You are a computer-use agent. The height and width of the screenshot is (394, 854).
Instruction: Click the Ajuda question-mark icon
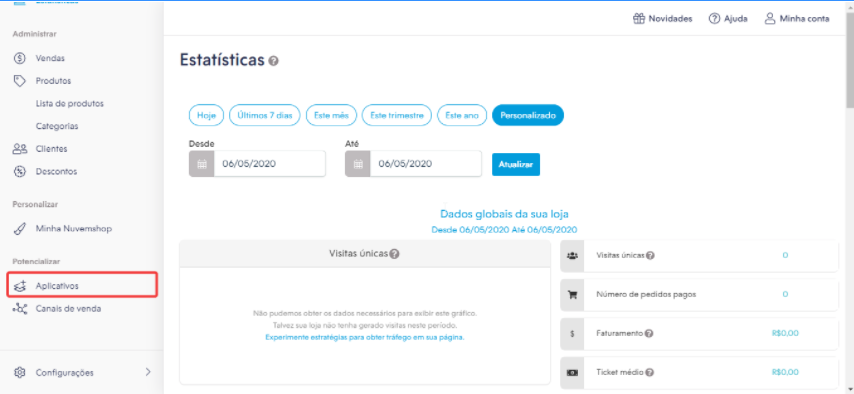pyautogui.click(x=714, y=19)
